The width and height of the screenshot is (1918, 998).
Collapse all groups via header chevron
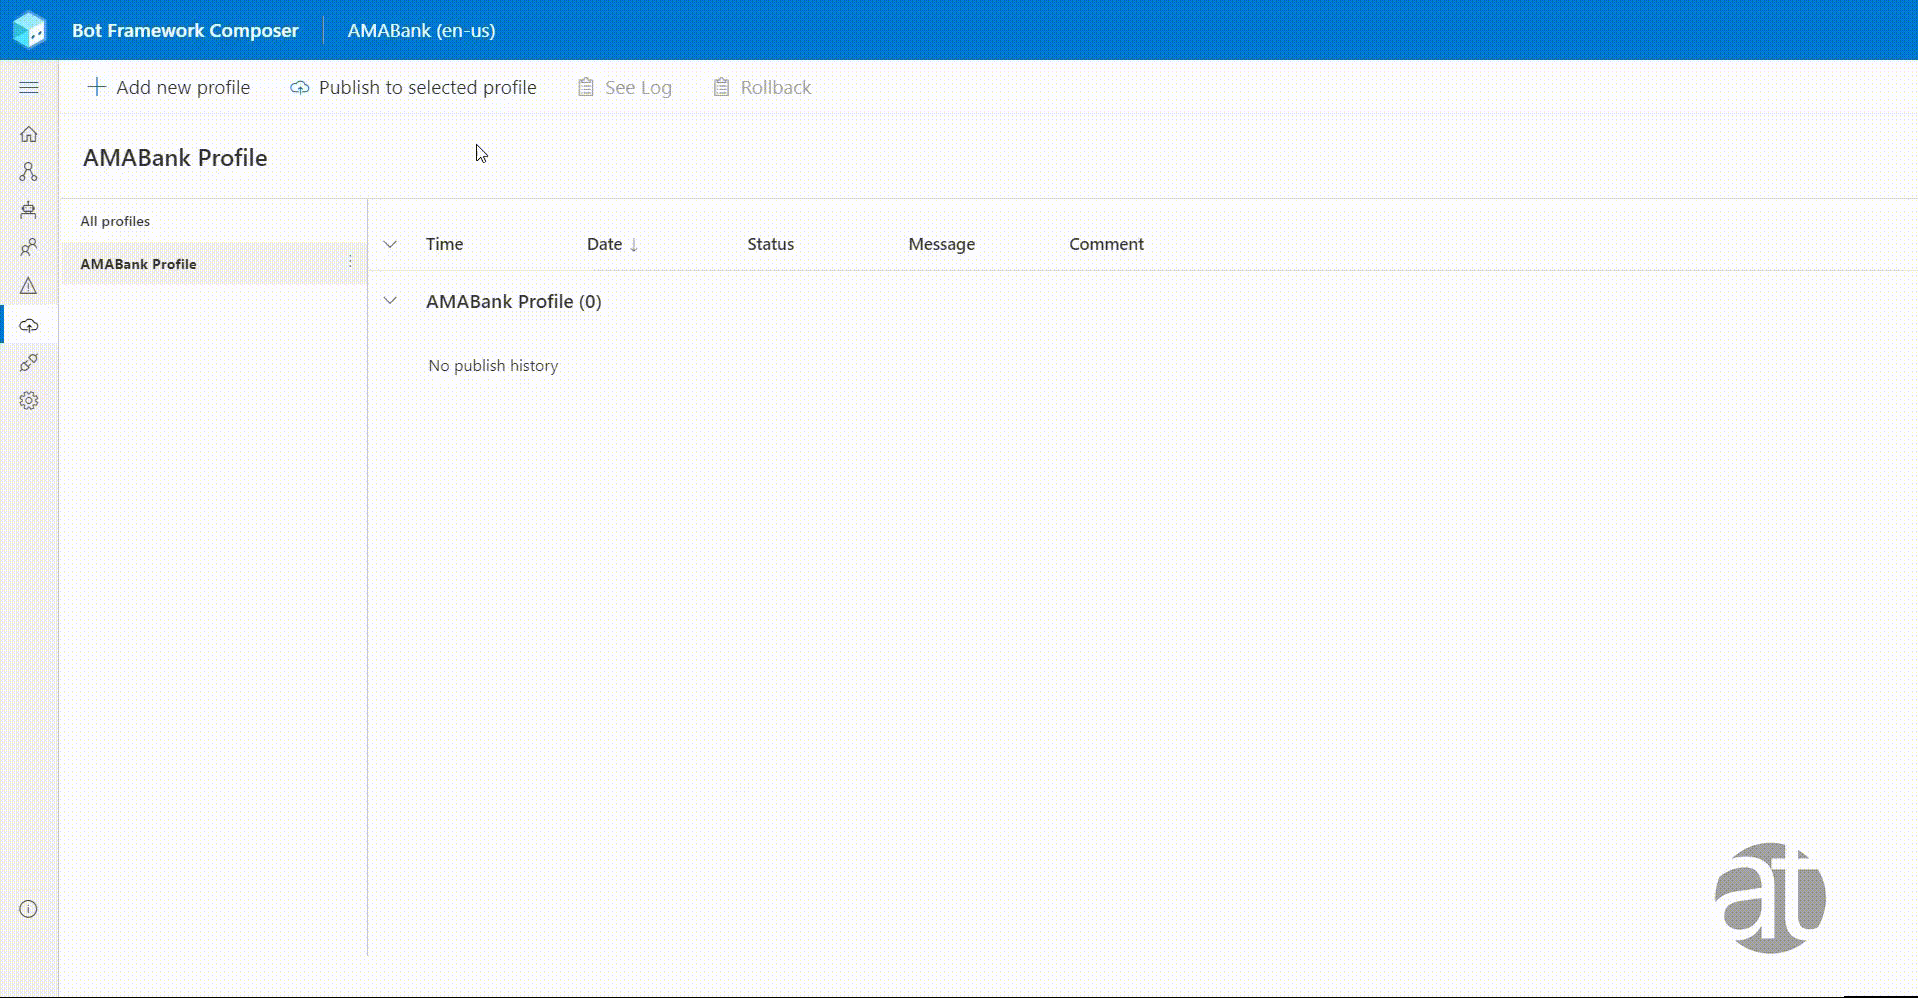pyautogui.click(x=390, y=244)
